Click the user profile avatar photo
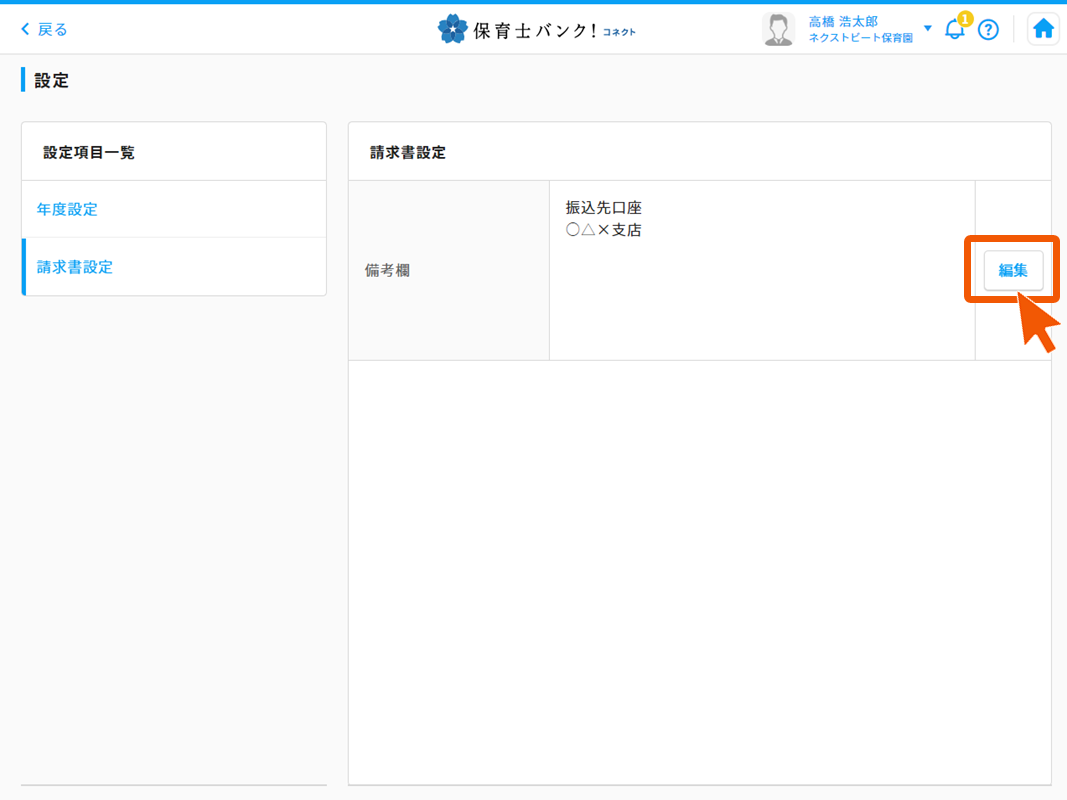Viewport: 1067px width, 800px height. (x=778, y=28)
